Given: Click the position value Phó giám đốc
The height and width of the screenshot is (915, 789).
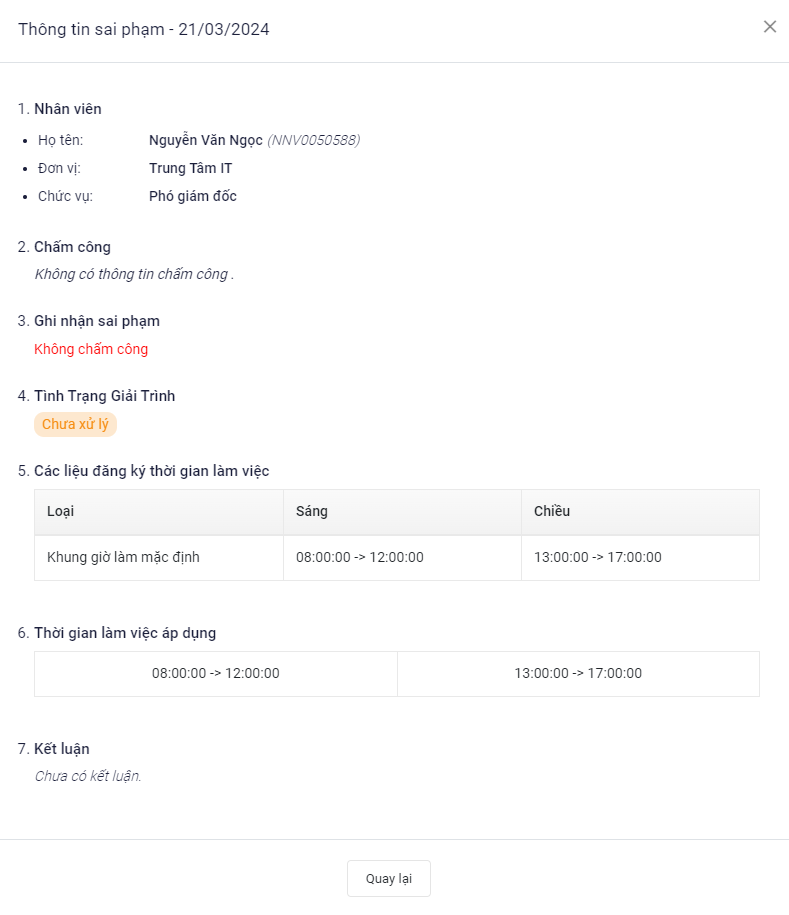Looking at the screenshot, I should [193, 196].
